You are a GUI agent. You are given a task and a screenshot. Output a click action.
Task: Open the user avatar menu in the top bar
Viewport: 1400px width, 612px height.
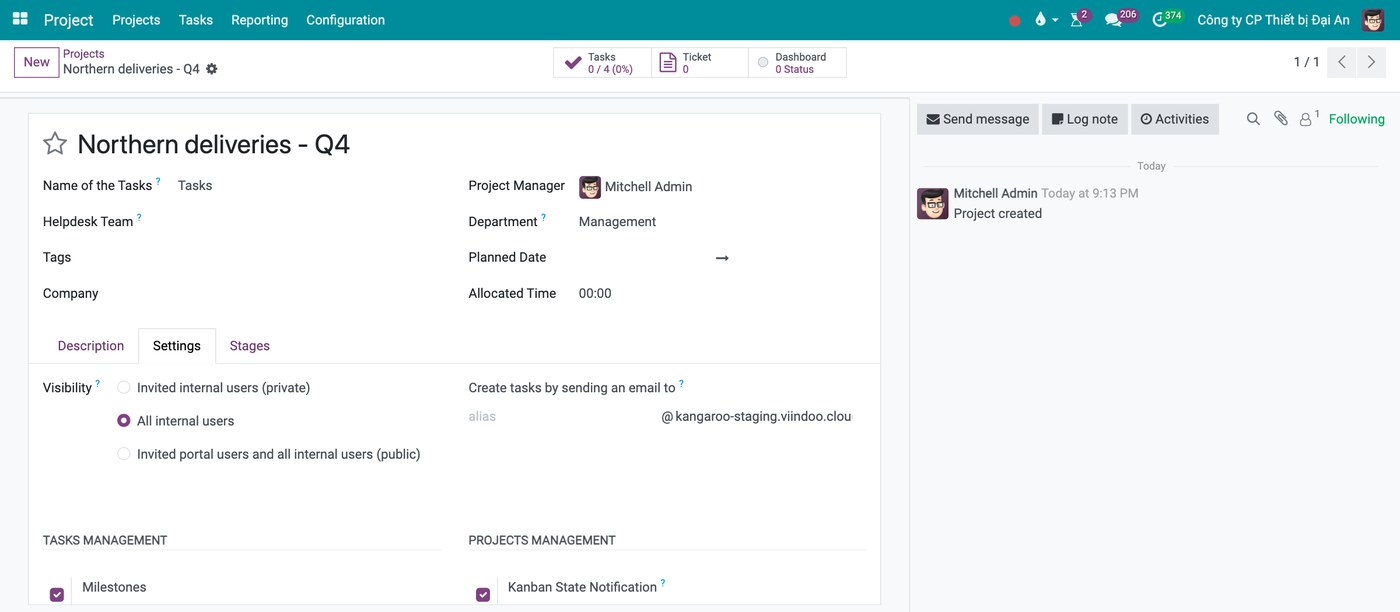[1373, 20]
